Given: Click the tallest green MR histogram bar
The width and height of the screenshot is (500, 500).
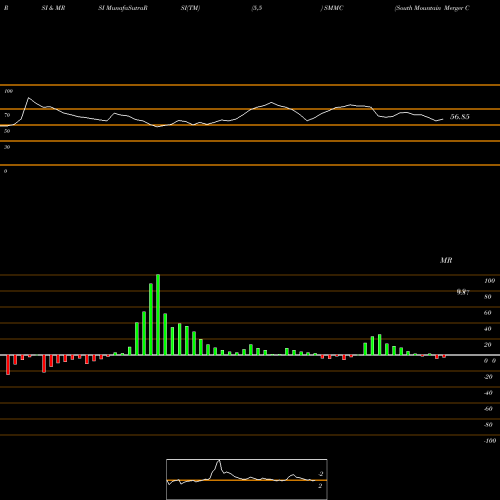Looking at the screenshot, I should click(x=158, y=315).
